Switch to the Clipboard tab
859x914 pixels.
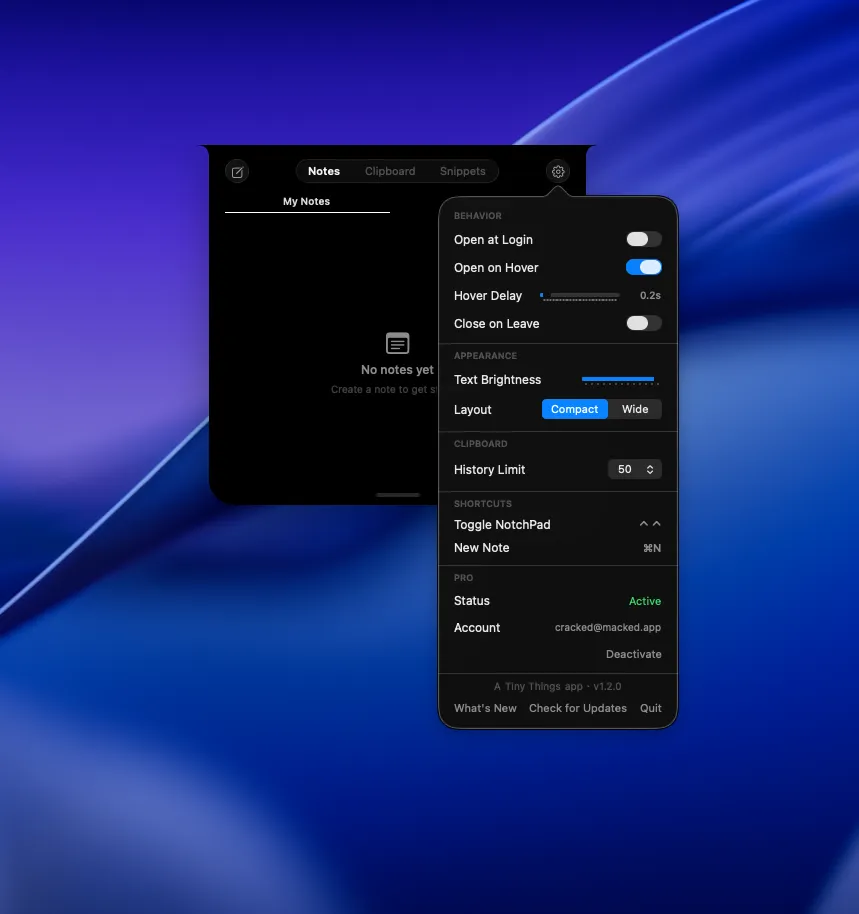coord(390,171)
